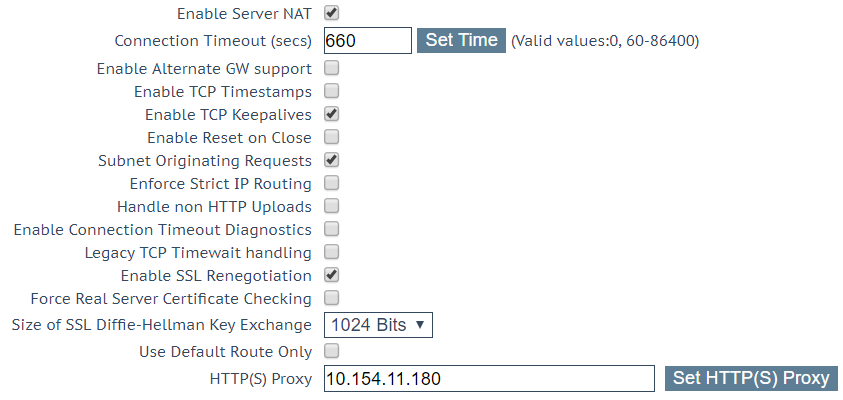Check the Enable Reset on Close box
The width and height of the screenshot is (843, 400).
coord(332,137)
